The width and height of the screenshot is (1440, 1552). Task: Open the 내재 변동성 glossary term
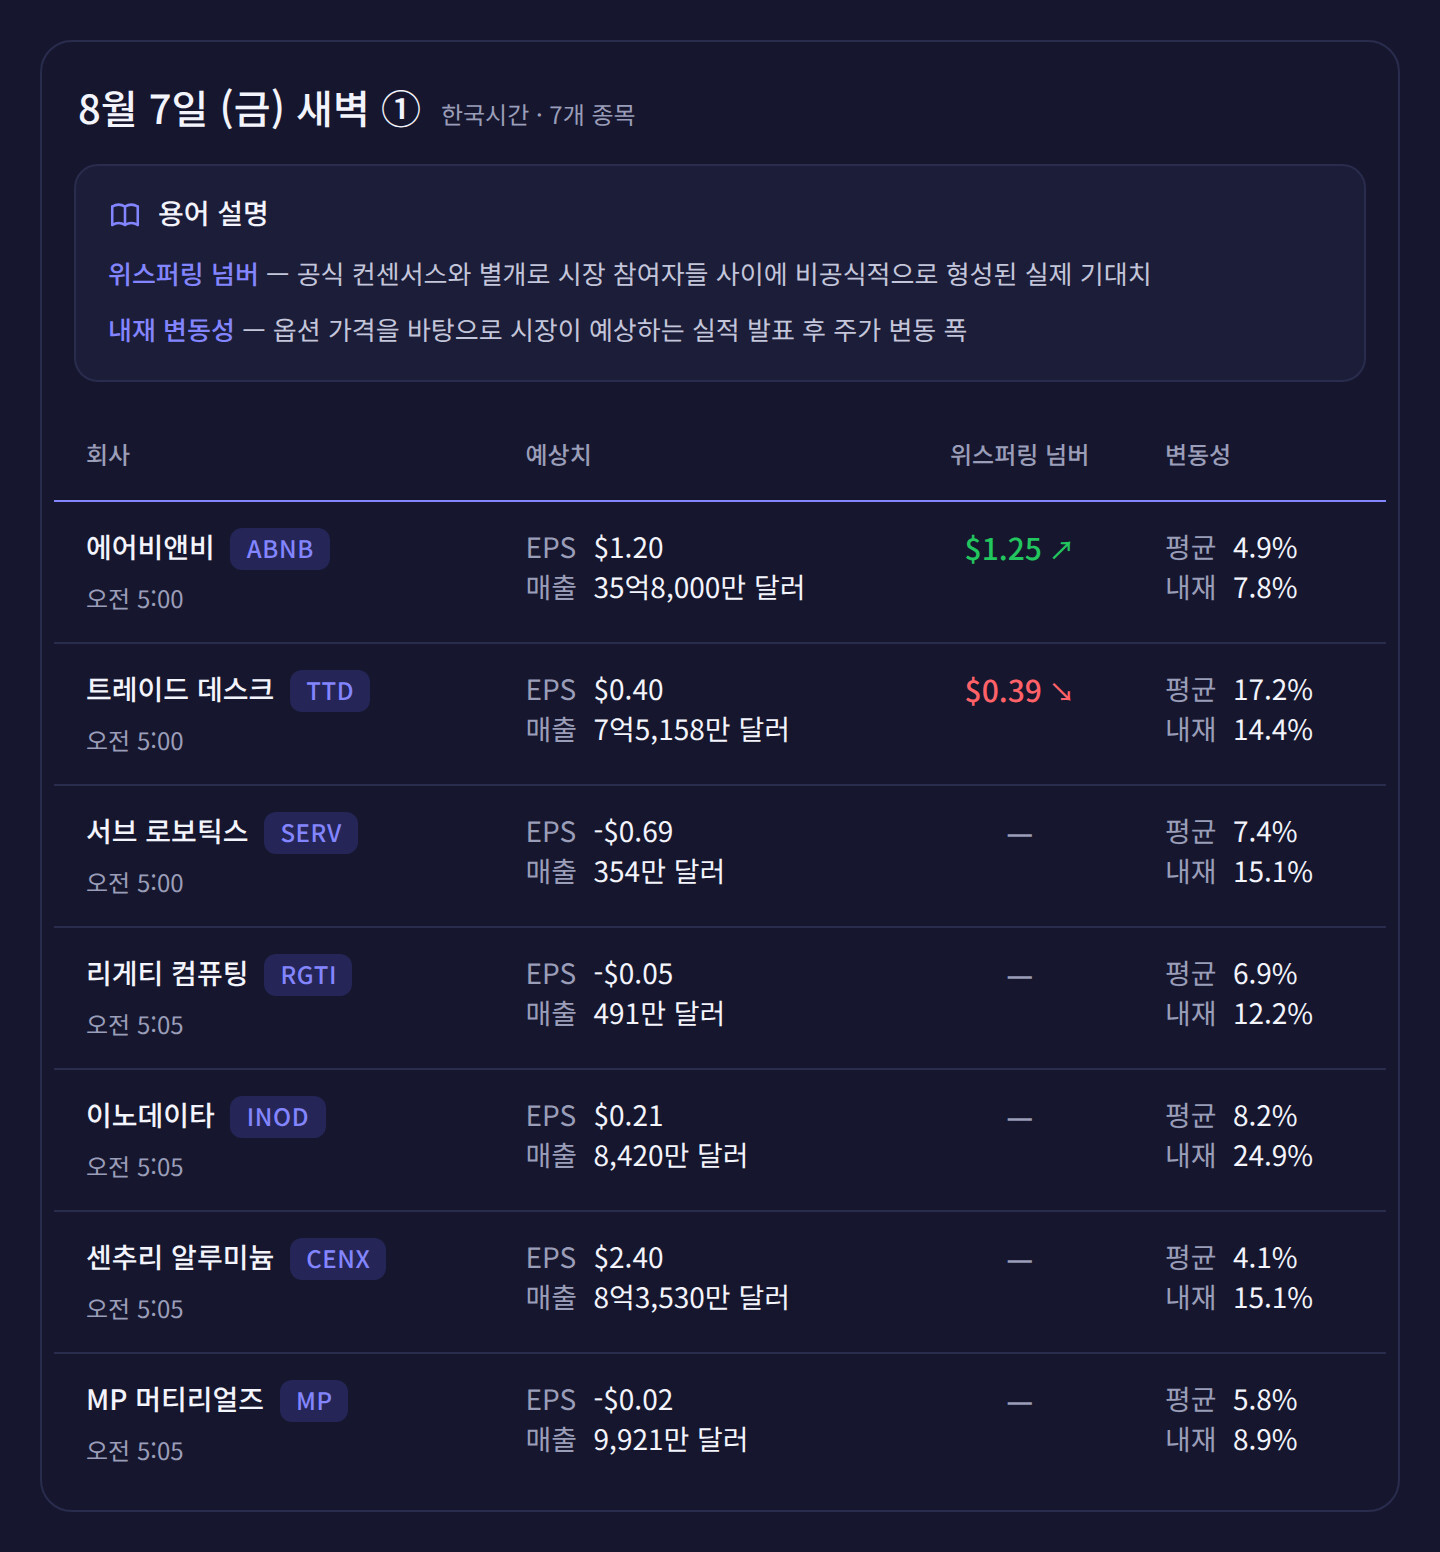(x=171, y=330)
